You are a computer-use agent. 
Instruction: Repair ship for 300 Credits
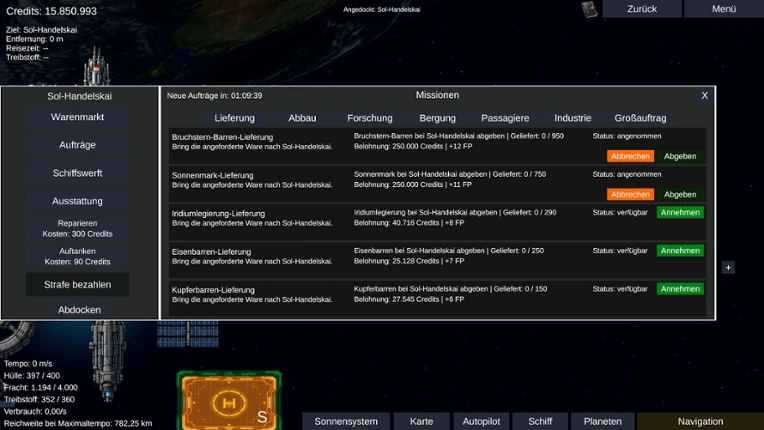[x=77, y=228]
